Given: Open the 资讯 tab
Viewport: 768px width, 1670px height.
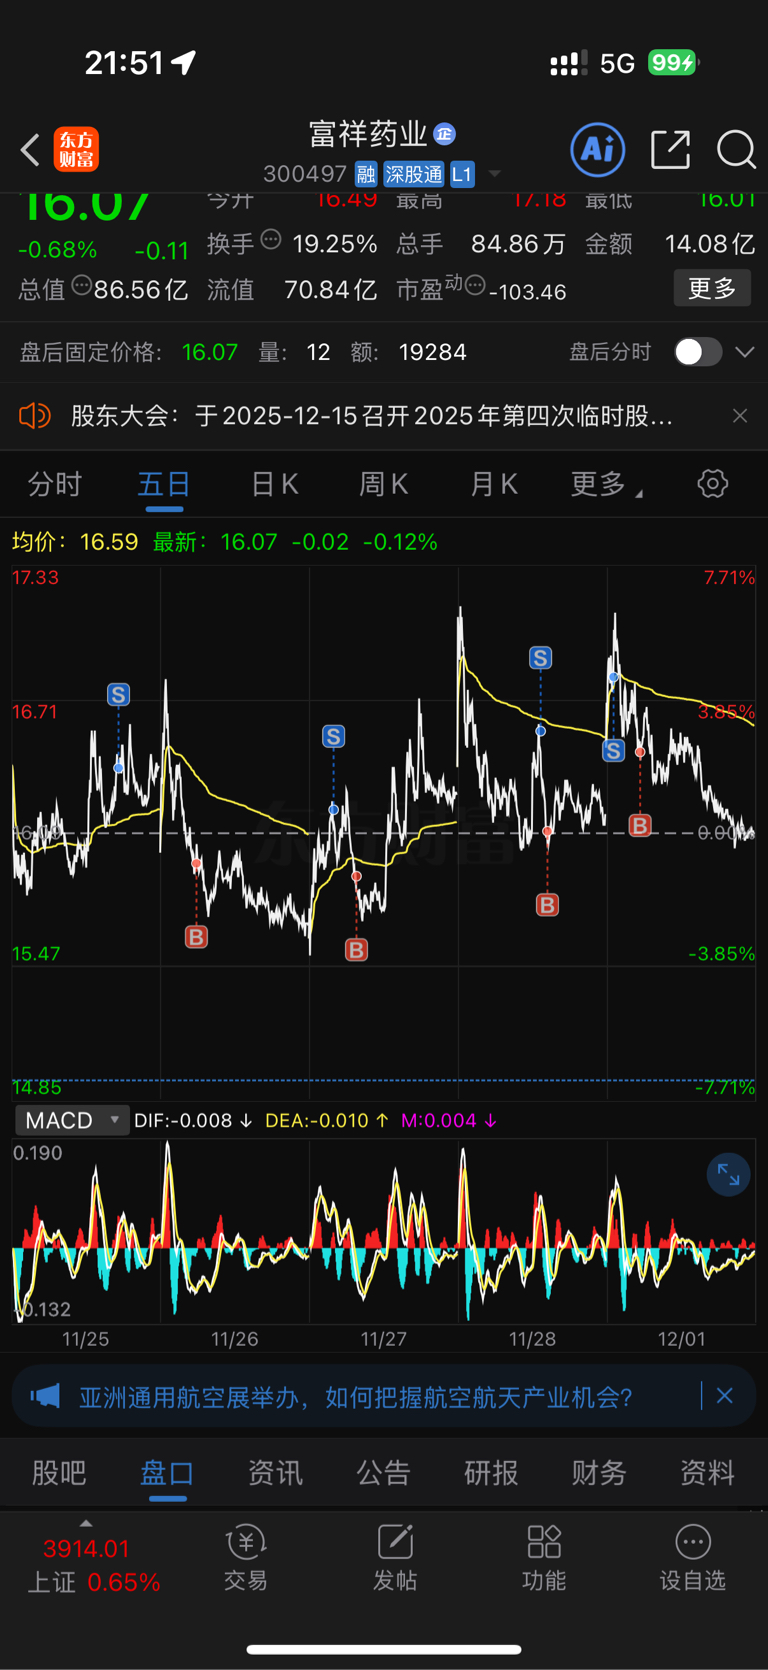Looking at the screenshot, I should coord(275,1473).
